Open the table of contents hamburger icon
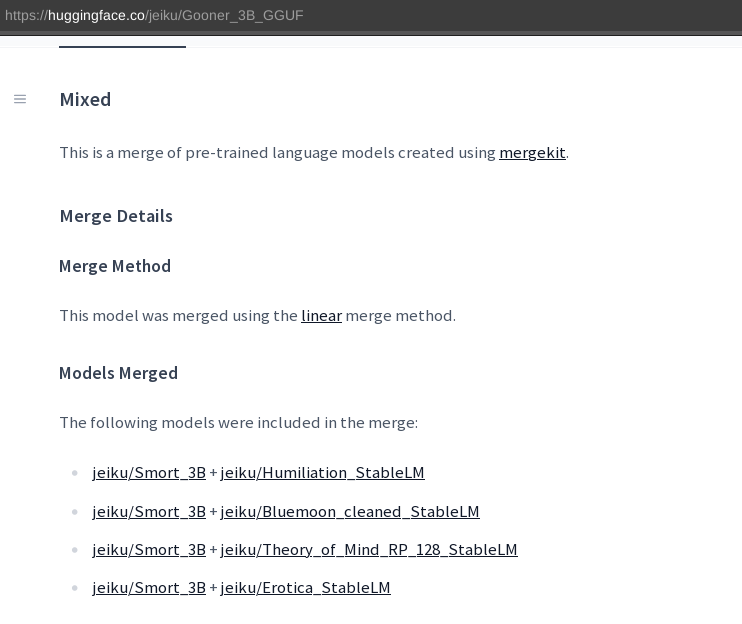The image size is (742, 624). pyautogui.click(x=20, y=99)
